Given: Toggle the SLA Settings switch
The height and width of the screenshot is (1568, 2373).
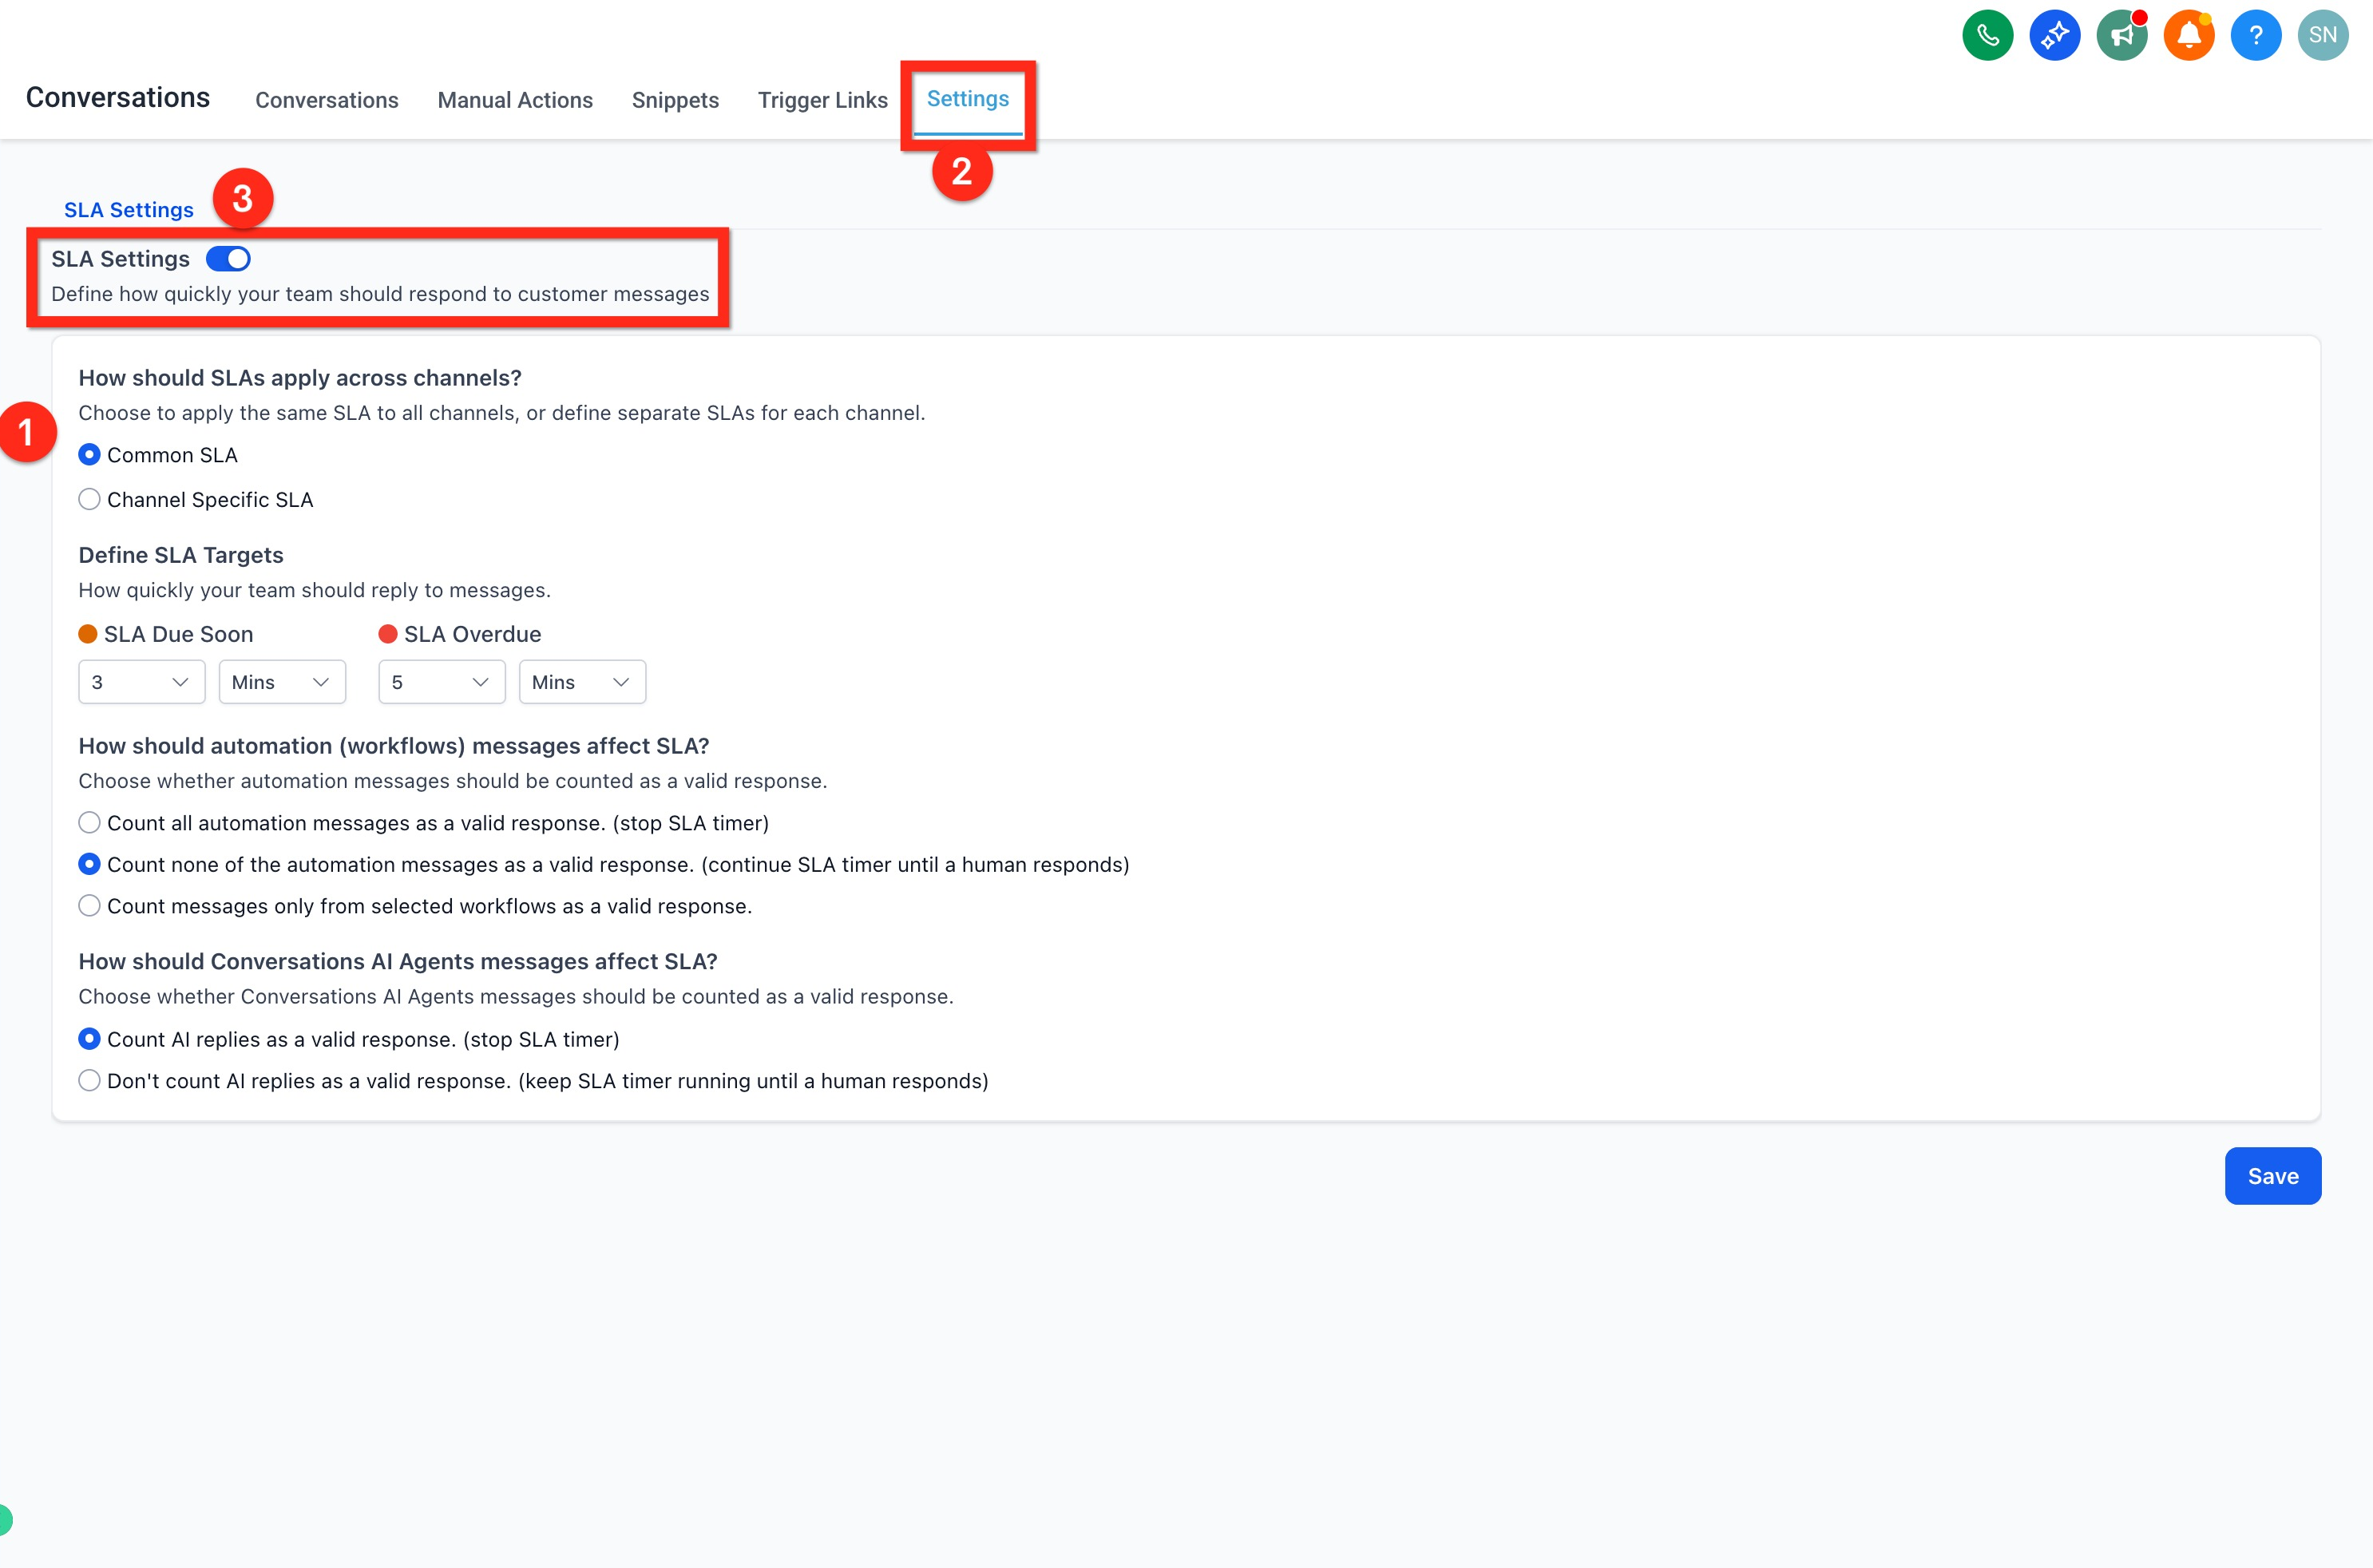Looking at the screenshot, I should 228,259.
